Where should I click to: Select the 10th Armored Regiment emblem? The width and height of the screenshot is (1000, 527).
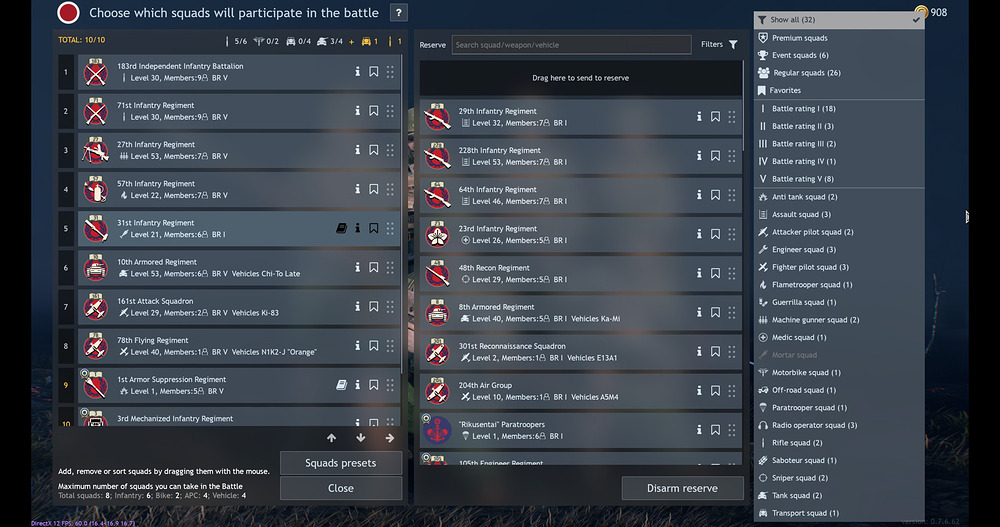pos(96,268)
